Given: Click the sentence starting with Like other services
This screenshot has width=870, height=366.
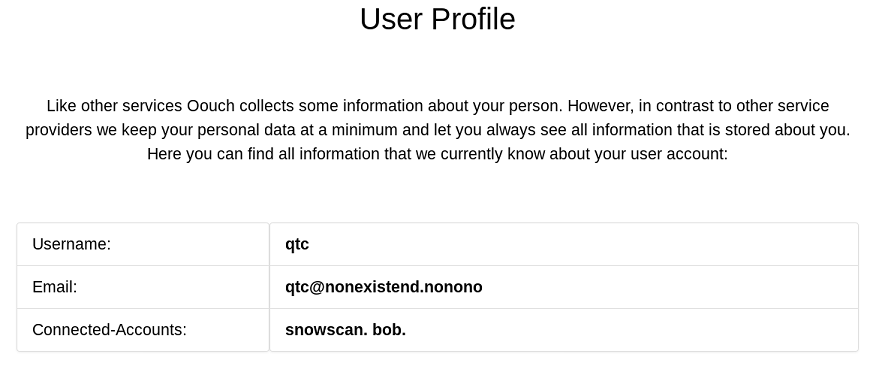Looking at the screenshot, I should (304, 106).
